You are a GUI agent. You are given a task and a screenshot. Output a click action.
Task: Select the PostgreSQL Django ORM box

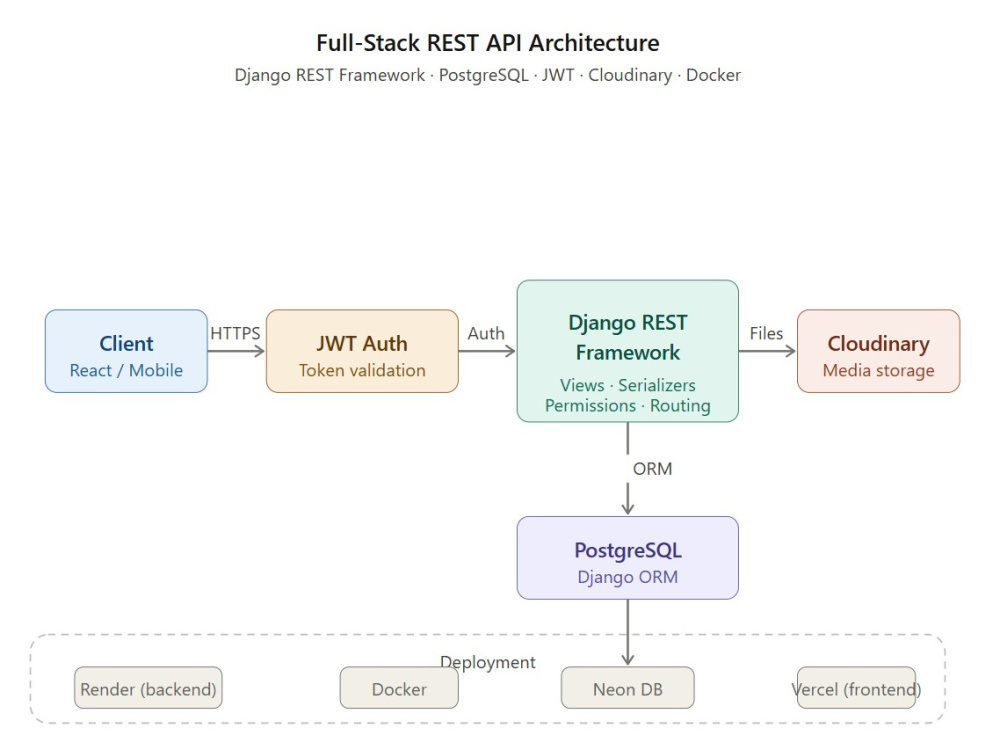628,558
